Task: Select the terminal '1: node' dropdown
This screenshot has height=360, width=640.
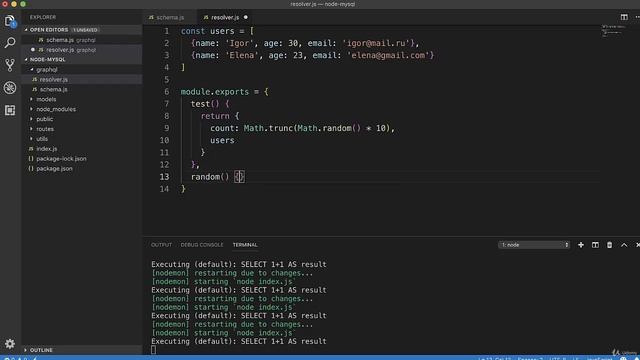Action: click(534, 245)
